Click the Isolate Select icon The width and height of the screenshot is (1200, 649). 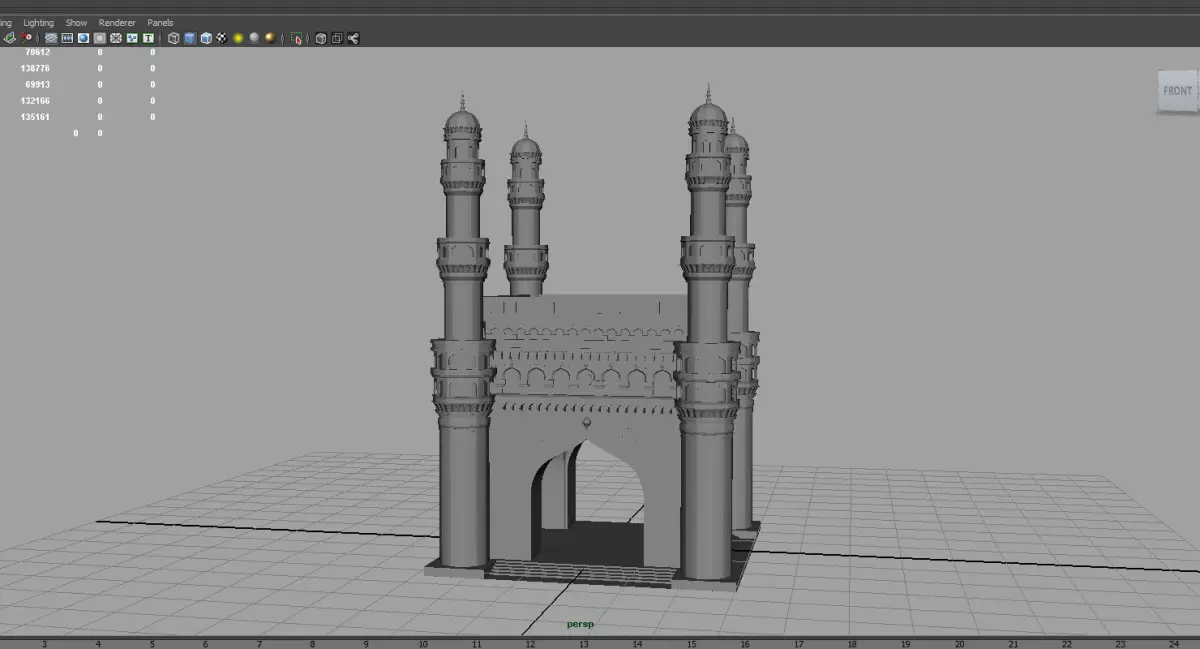(x=296, y=38)
